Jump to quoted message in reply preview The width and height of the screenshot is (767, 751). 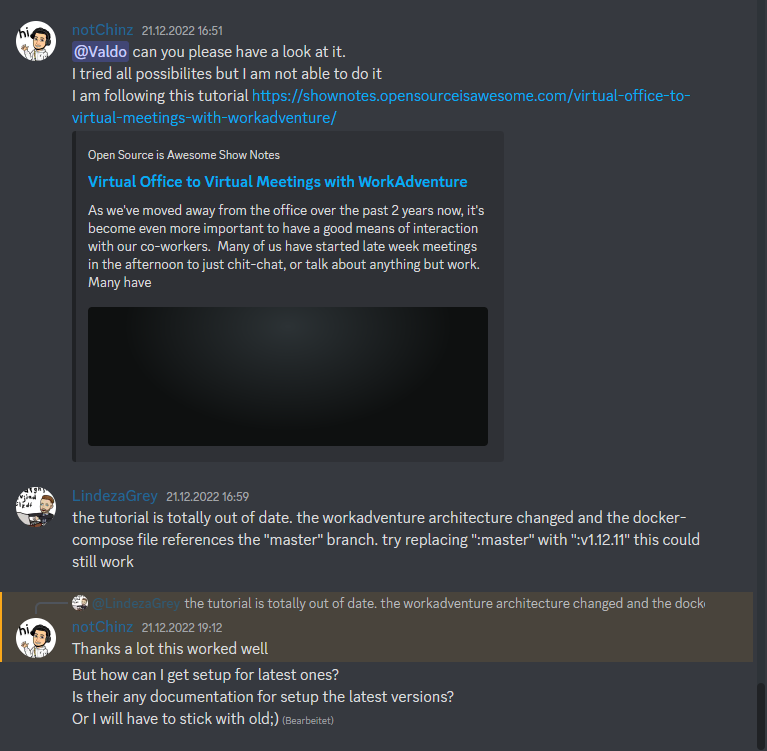(445, 603)
